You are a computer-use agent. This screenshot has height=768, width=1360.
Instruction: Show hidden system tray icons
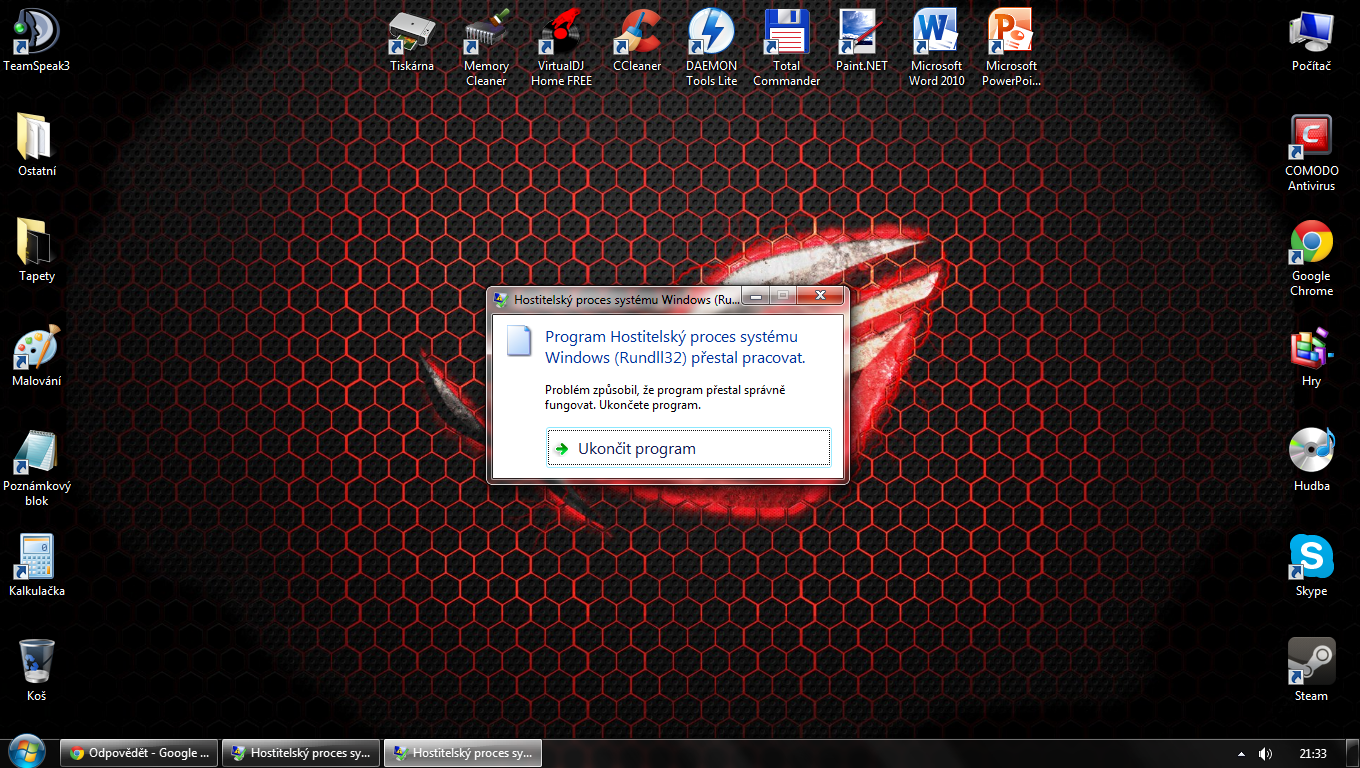tap(1242, 754)
